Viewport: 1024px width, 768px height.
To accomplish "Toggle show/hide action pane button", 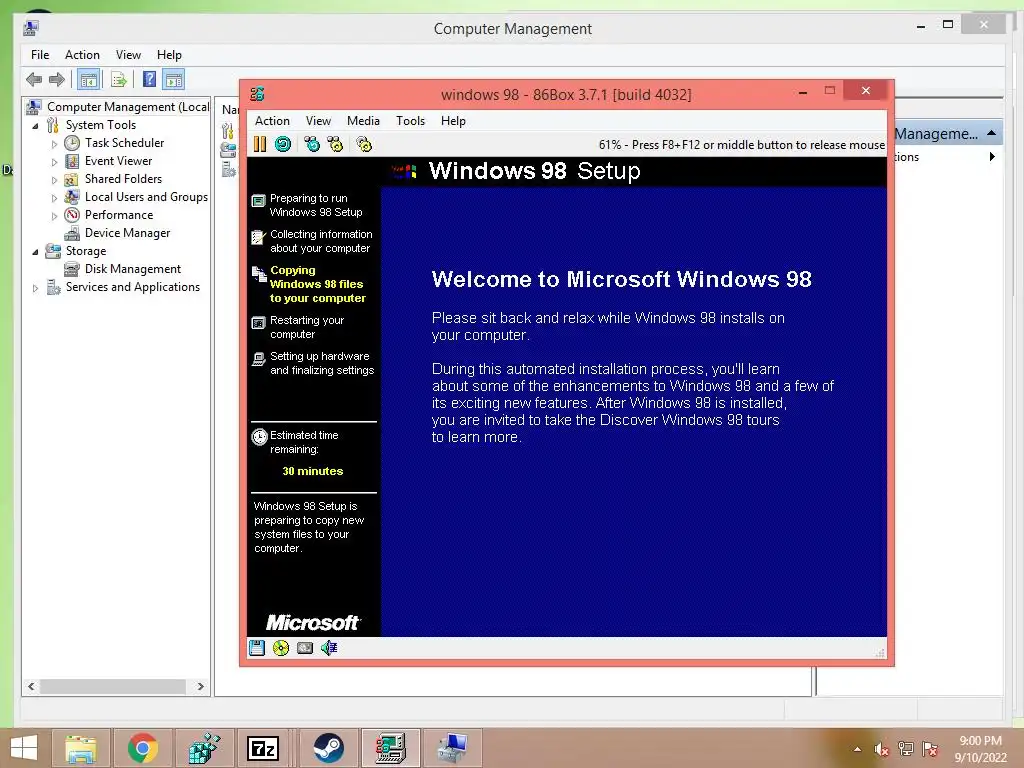I will [174, 80].
